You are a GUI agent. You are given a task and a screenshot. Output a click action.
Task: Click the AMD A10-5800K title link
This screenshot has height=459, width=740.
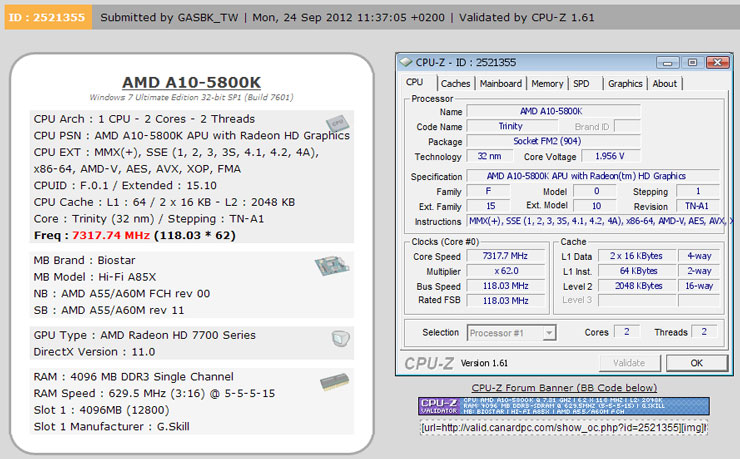191,82
